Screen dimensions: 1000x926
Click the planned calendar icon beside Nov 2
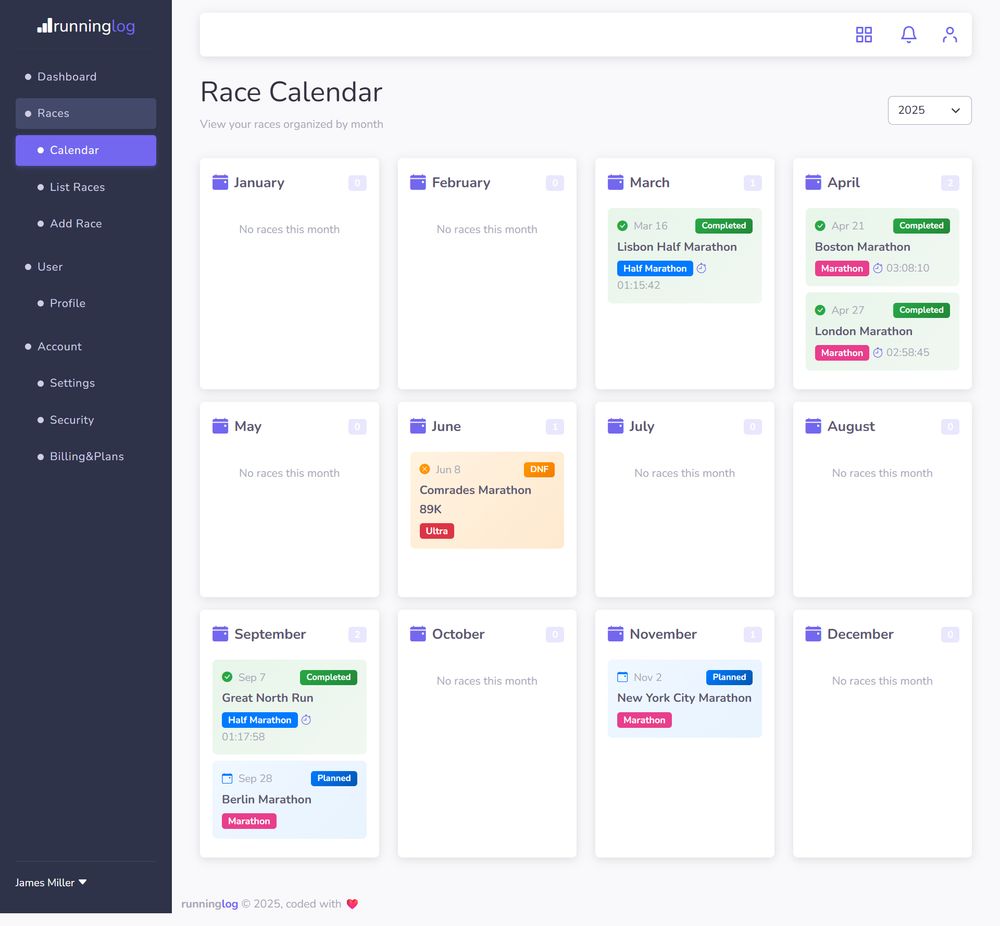click(x=622, y=677)
